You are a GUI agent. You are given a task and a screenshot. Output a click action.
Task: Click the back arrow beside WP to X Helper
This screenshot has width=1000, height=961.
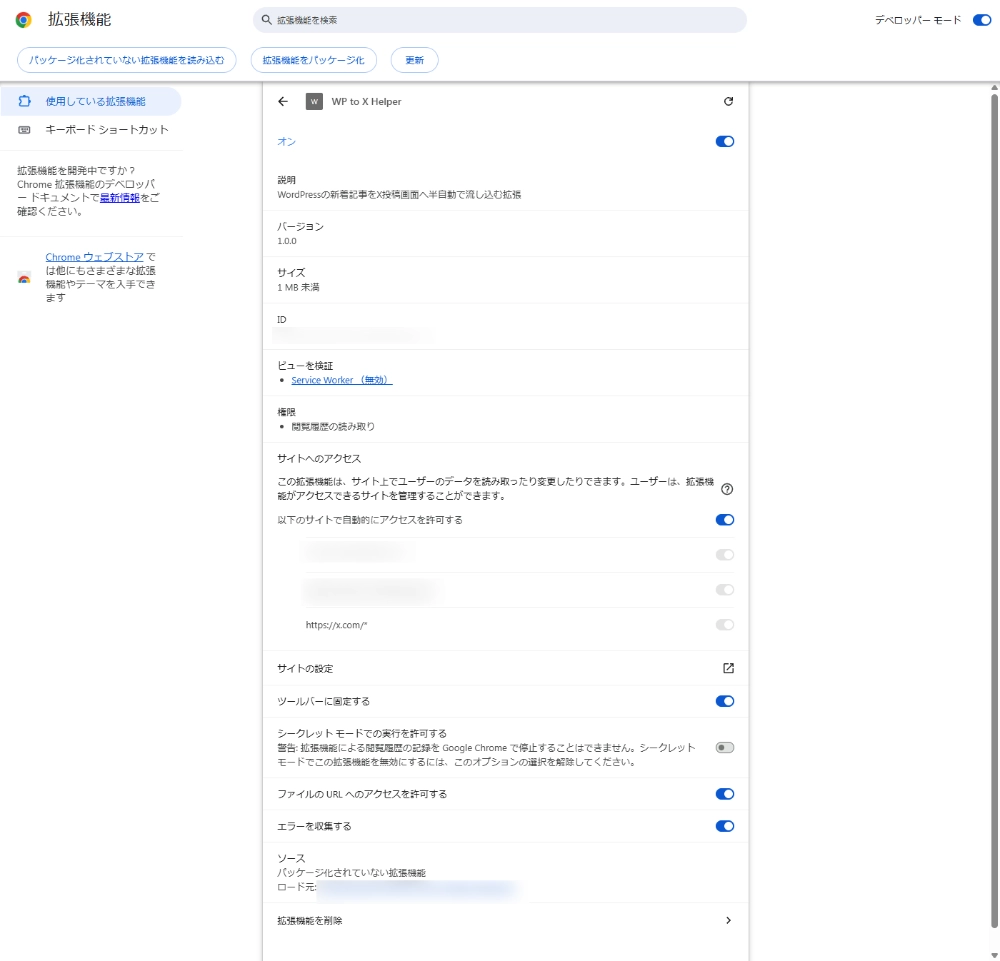(283, 101)
